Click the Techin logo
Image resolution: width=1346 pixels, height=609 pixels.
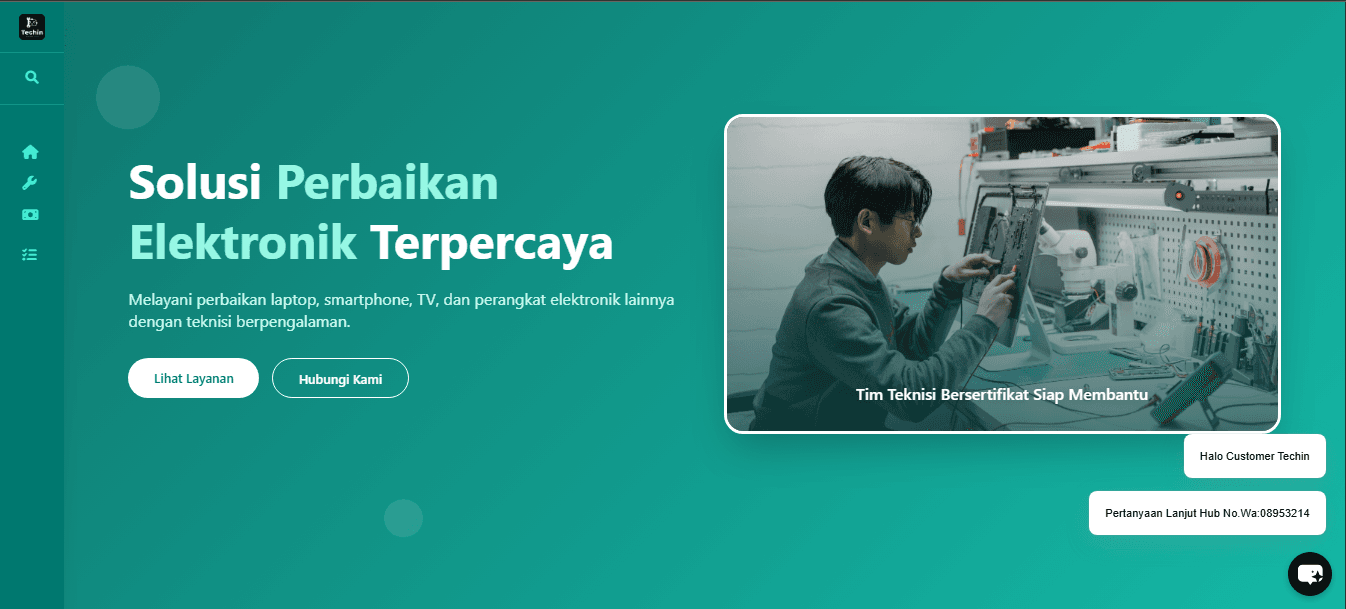(x=32, y=27)
